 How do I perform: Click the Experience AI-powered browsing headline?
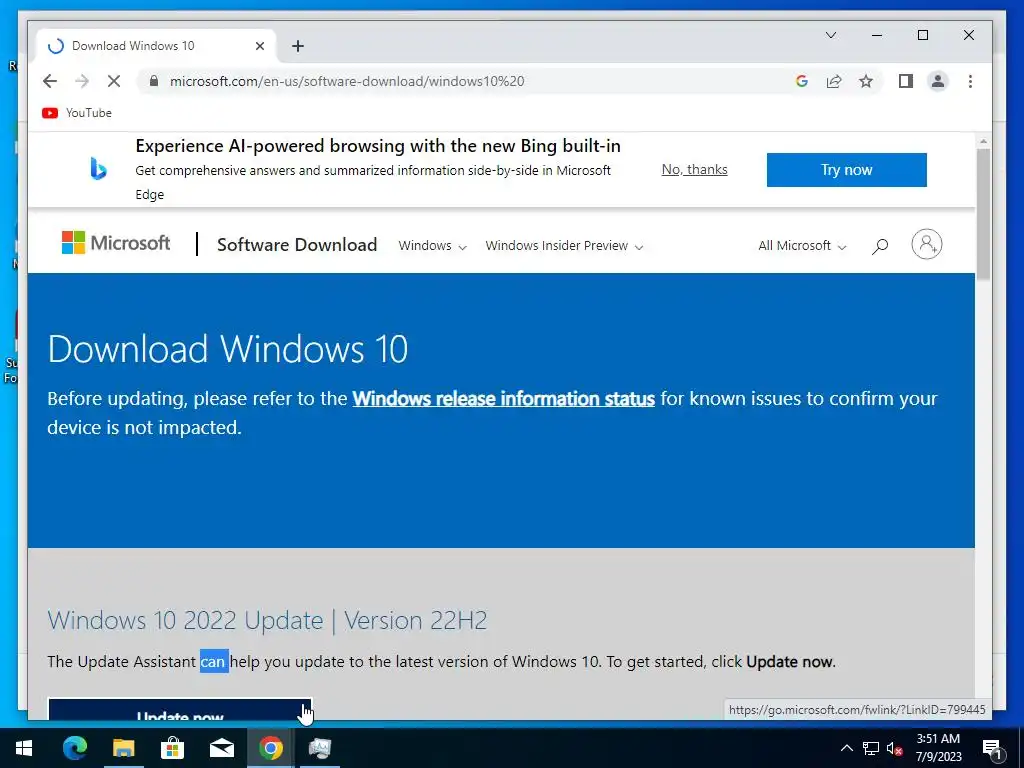click(377, 146)
